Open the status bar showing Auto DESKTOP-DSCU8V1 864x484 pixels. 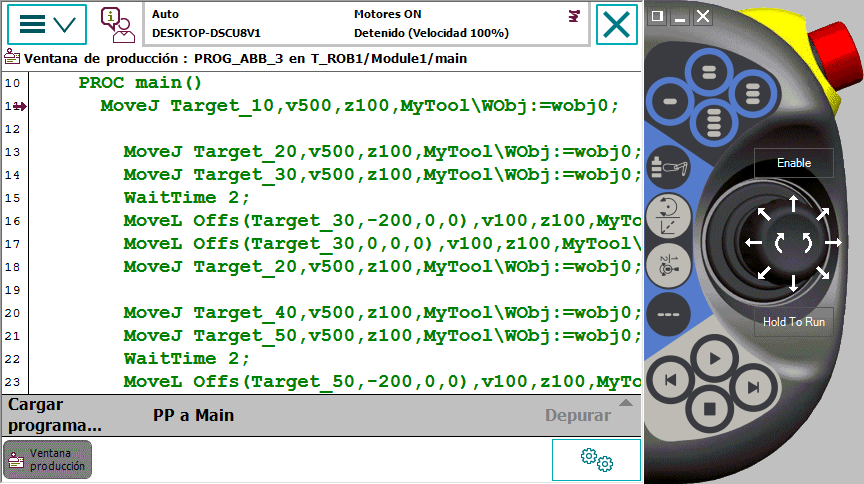point(366,24)
